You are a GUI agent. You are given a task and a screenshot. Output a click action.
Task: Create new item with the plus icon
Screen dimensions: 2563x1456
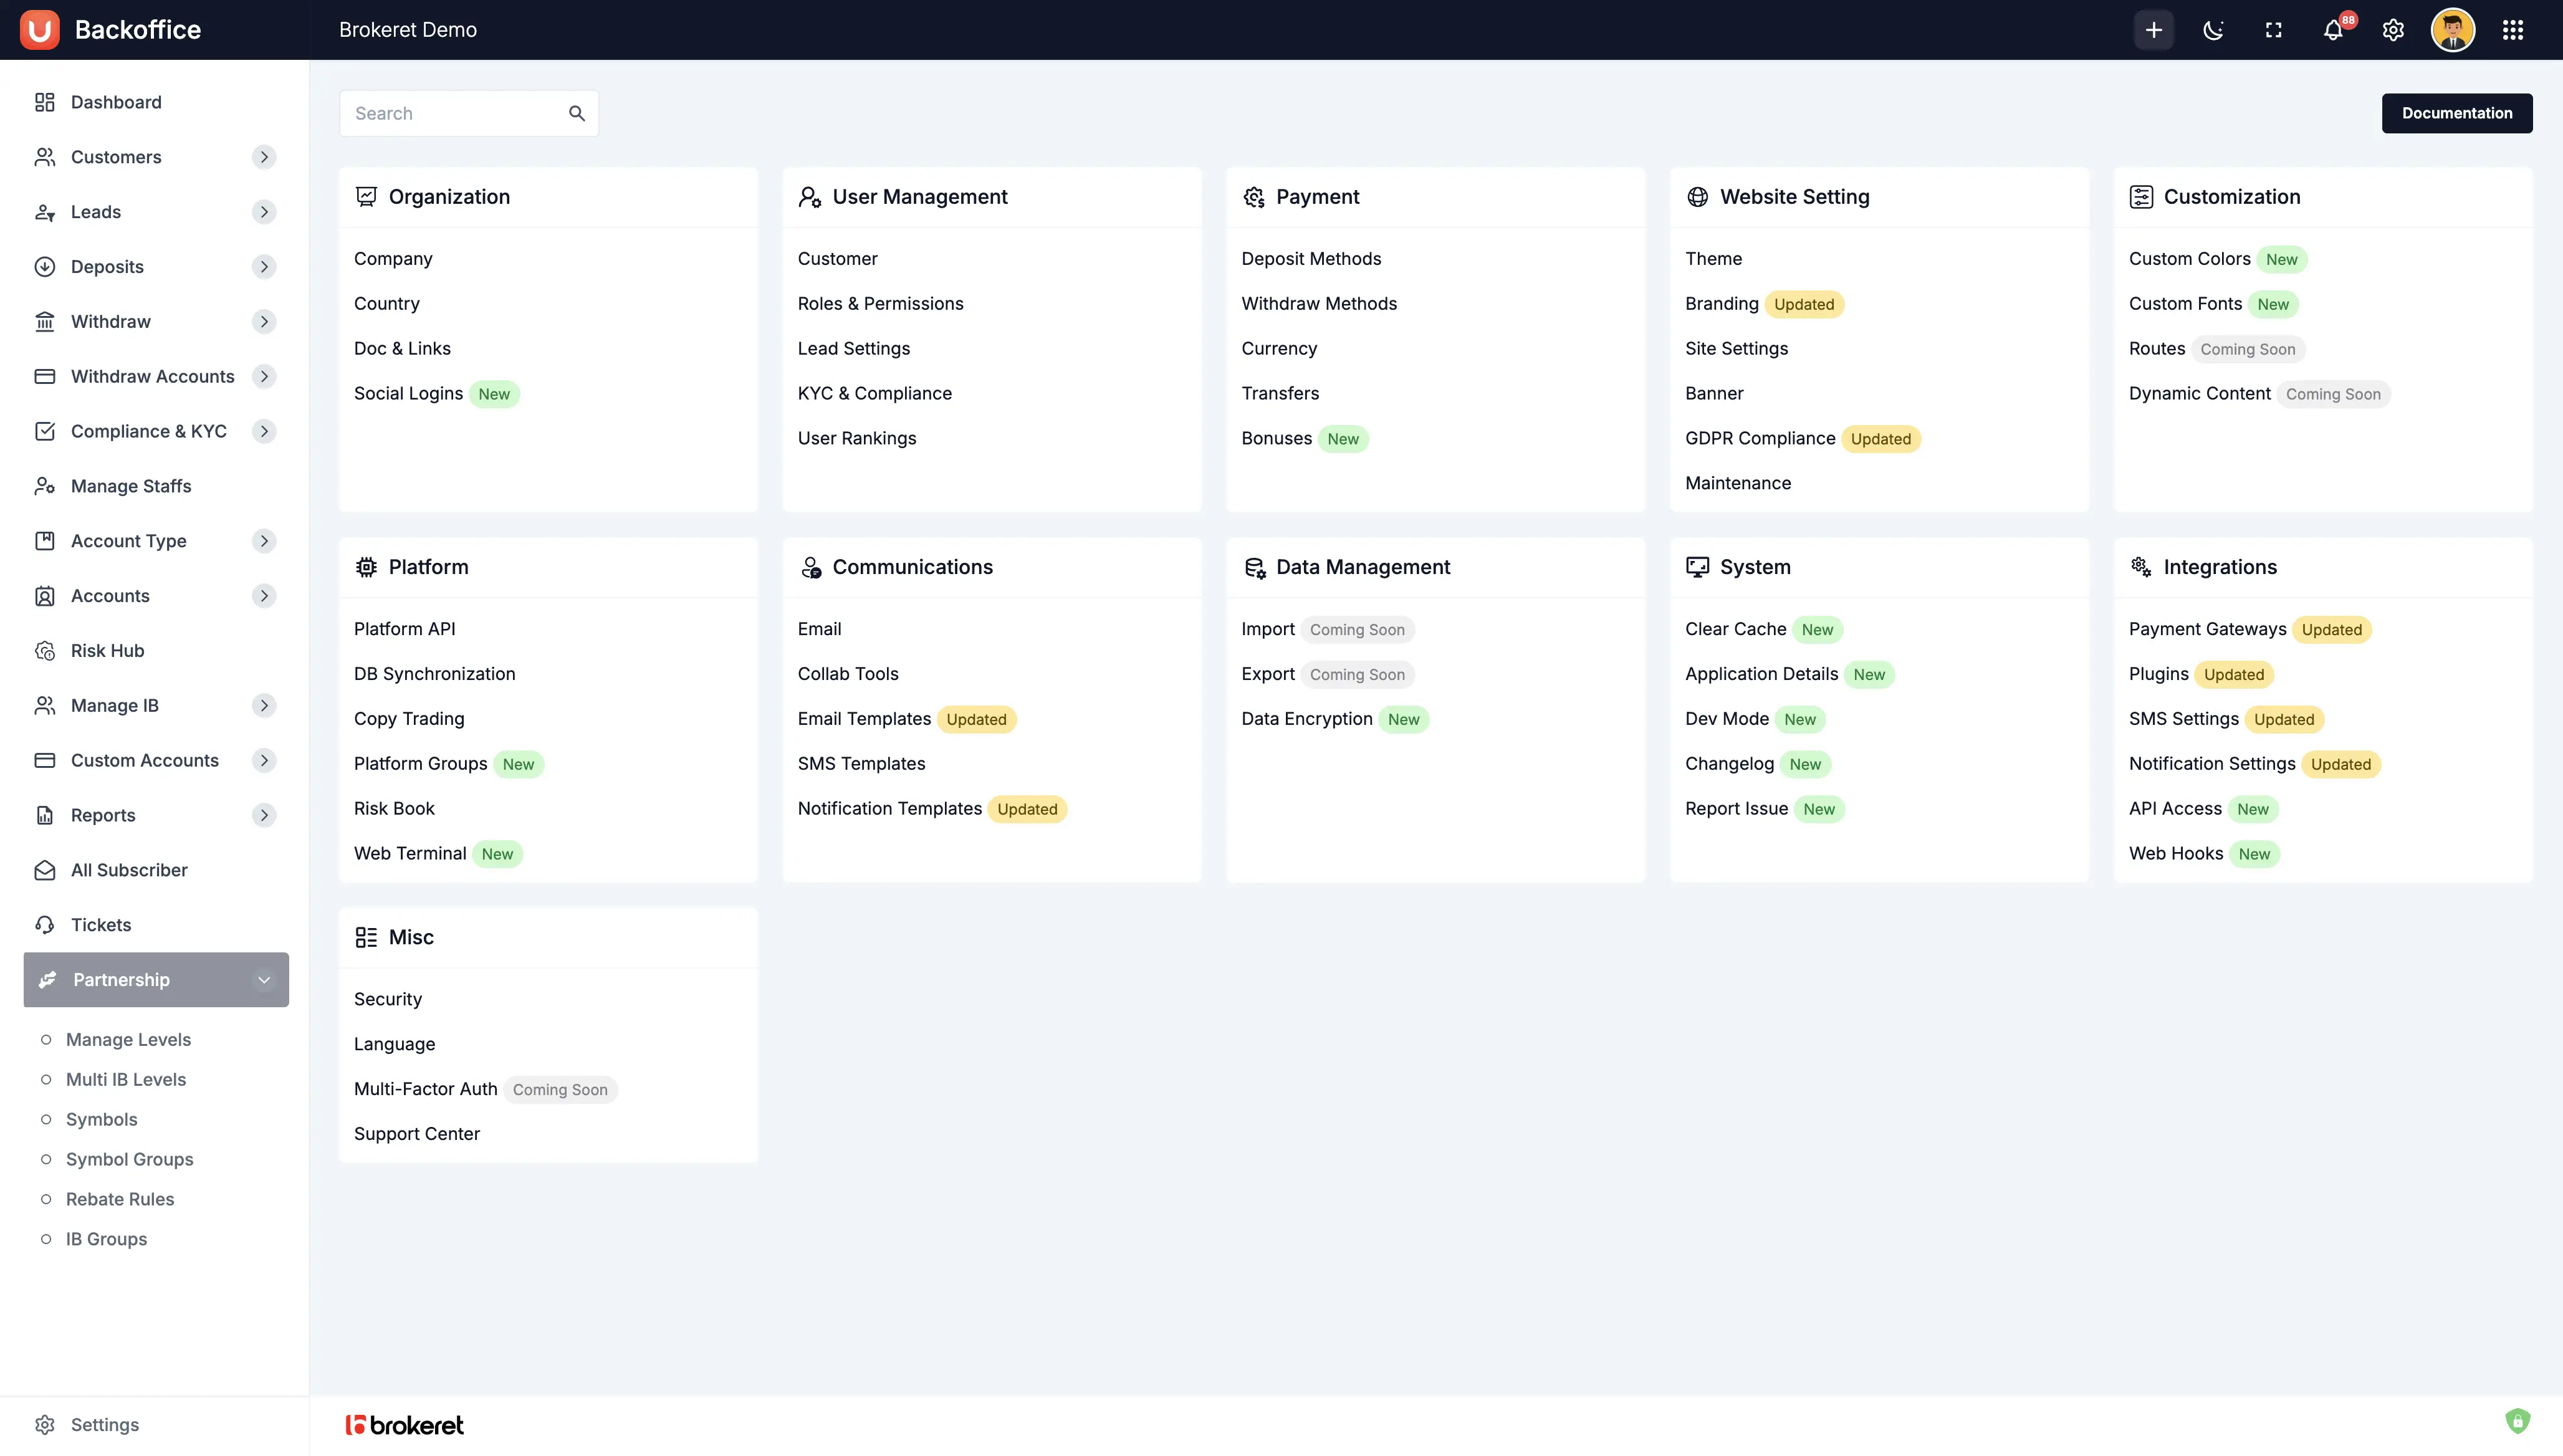(x=2154, y=30)
